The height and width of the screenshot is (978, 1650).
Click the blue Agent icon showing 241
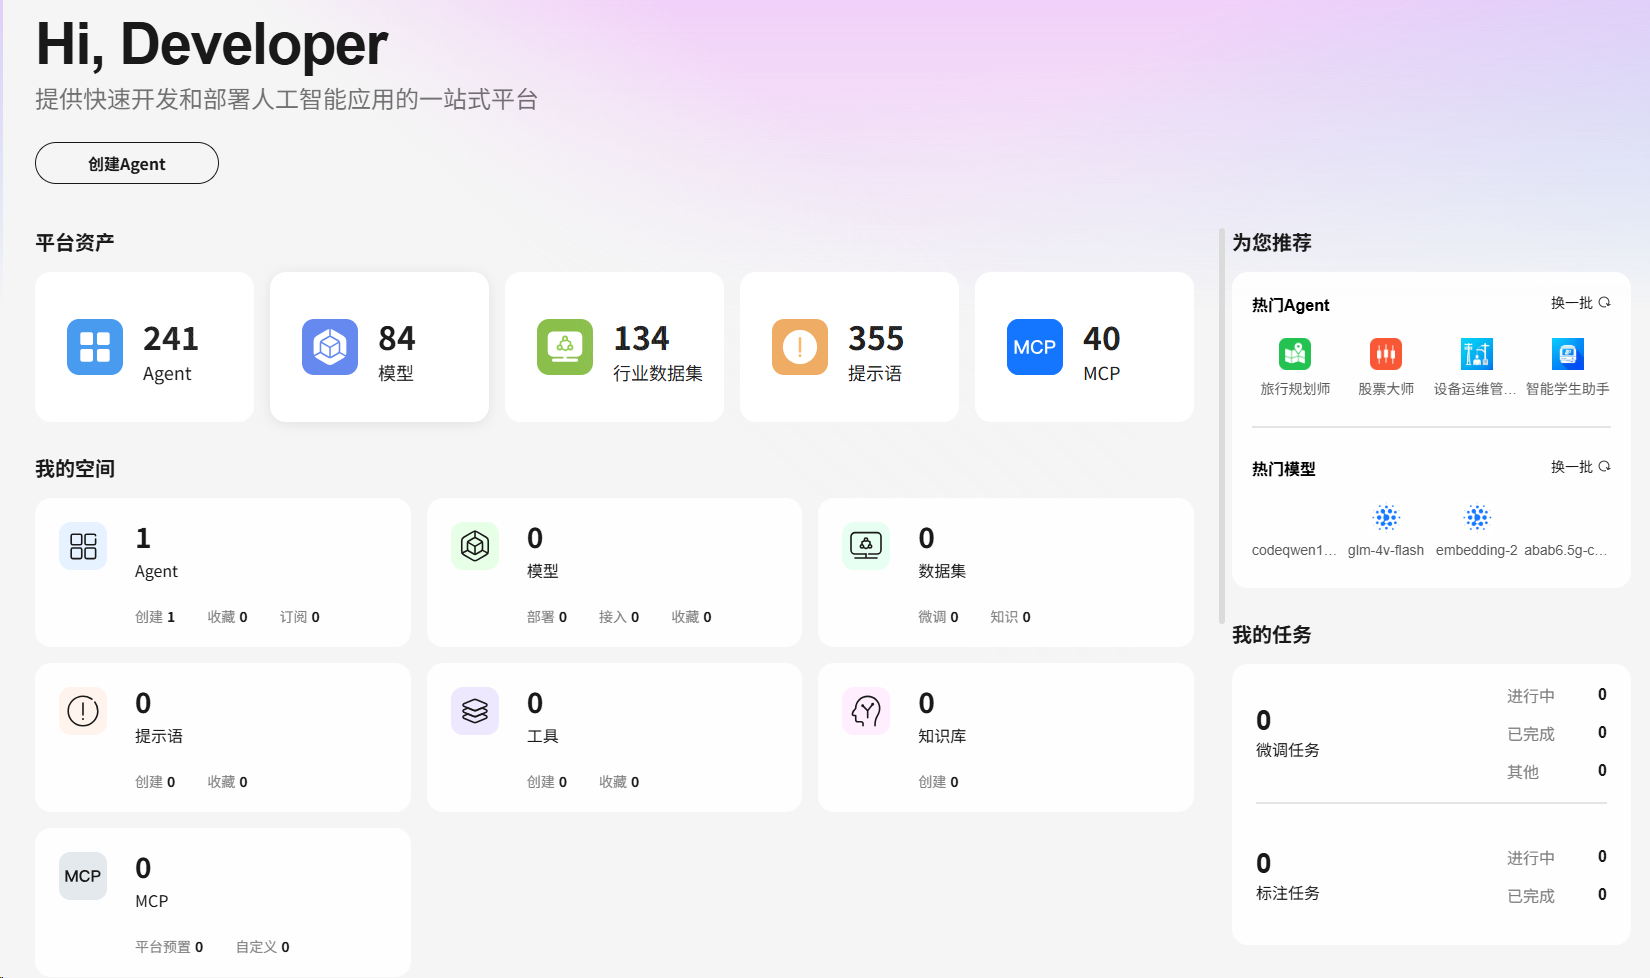95,347
